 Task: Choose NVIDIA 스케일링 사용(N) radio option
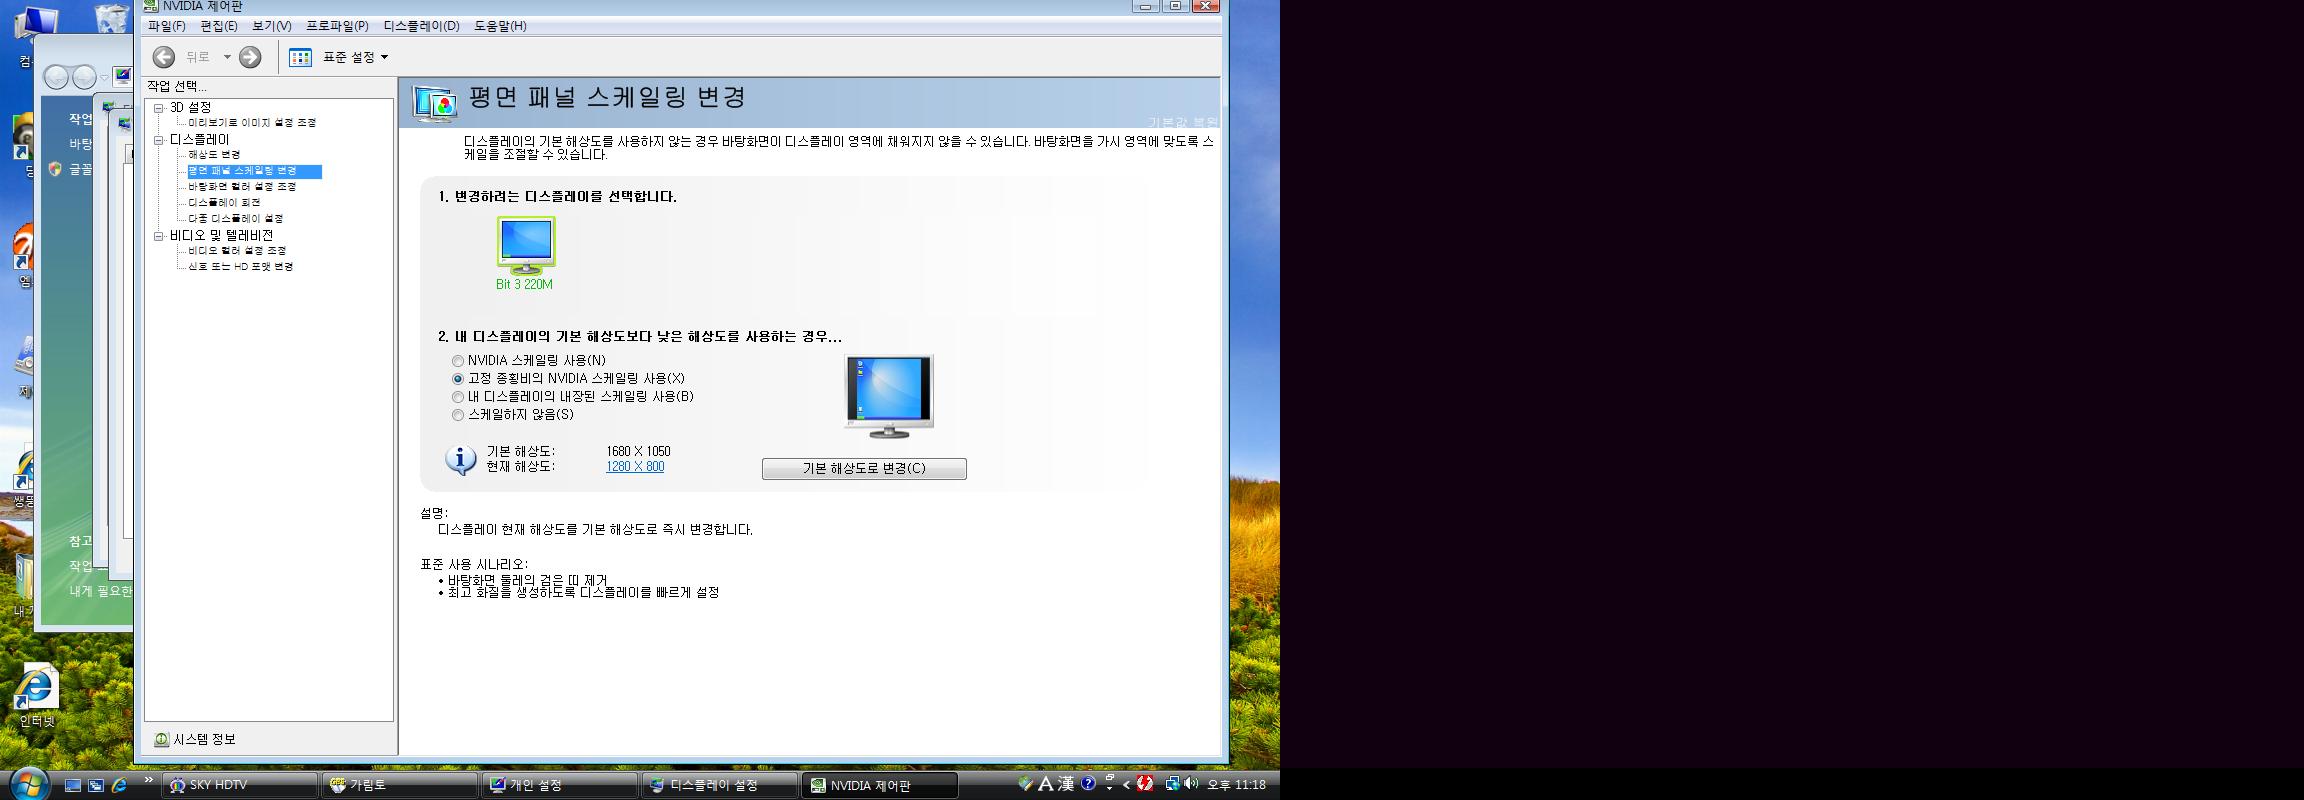point(458,361)
